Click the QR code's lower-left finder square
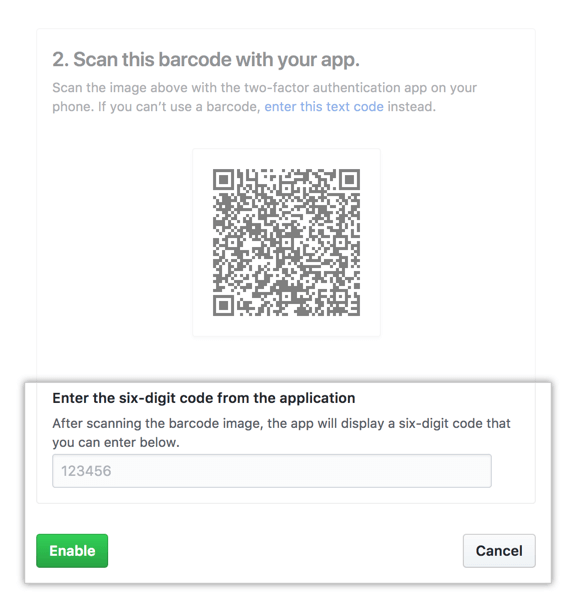Screen dimensions: 566x600 pos(223,306)
